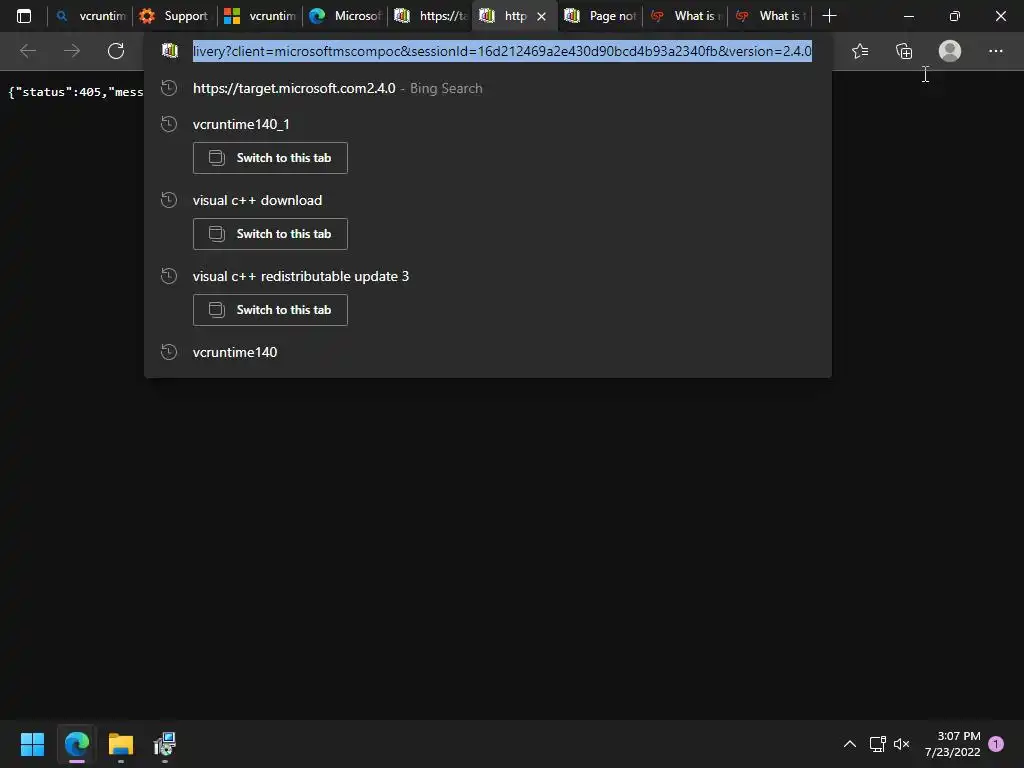Select visual c++ redistributable update 3 suggestion
The width and height of the screenshot is (1024, 768).
[488, 276]
